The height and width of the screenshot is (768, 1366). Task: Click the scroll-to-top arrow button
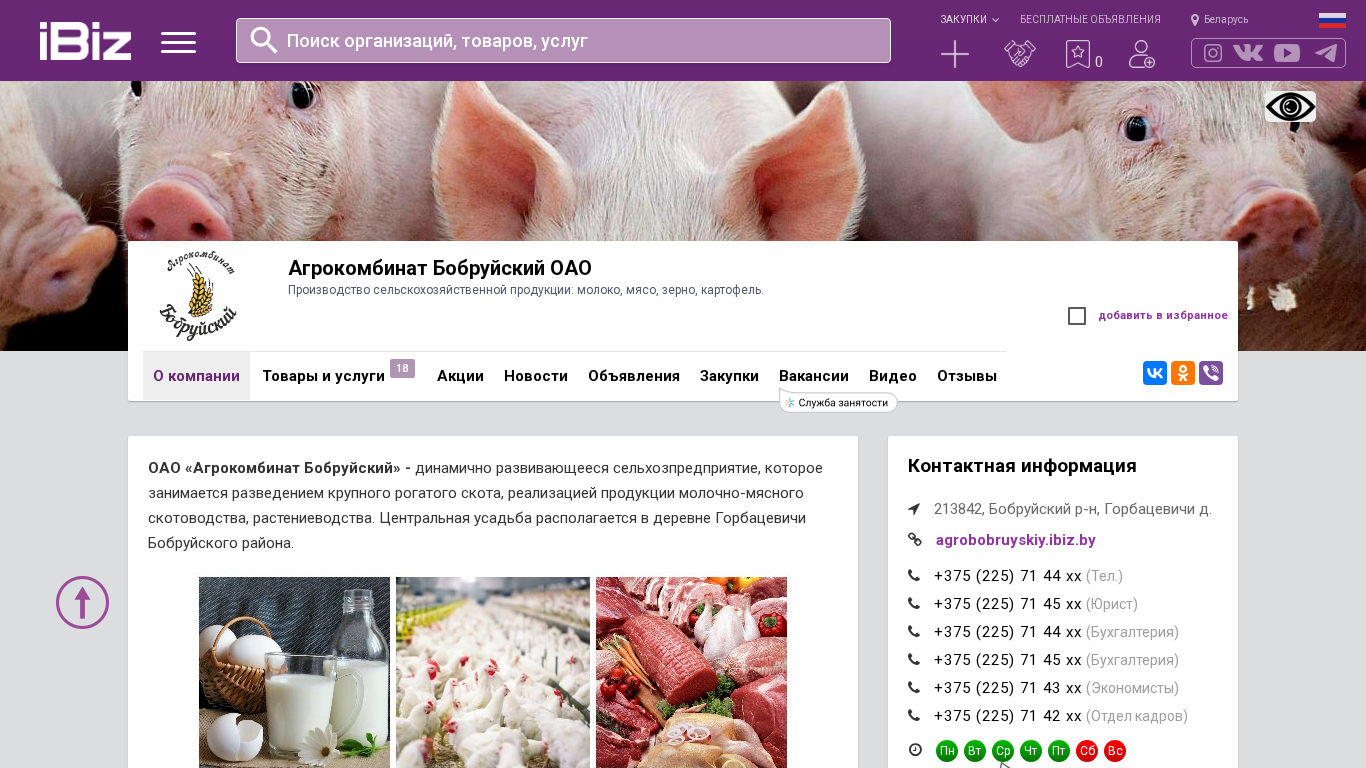click(82, 602)
